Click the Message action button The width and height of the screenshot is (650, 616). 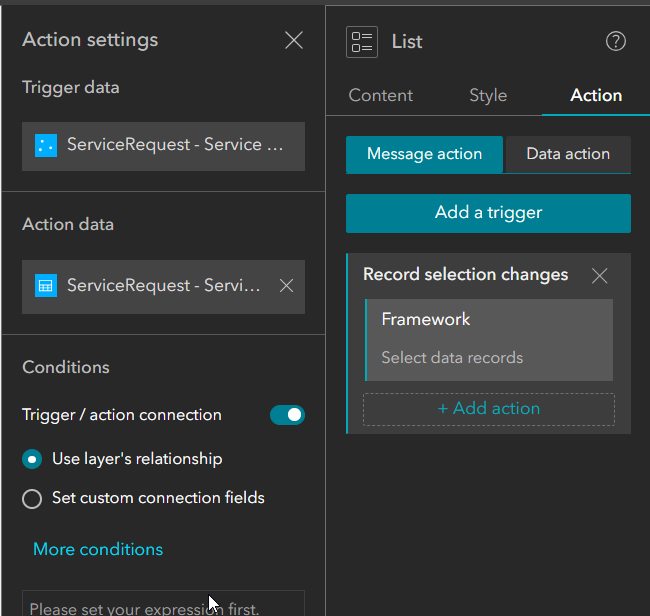(424, 155)
